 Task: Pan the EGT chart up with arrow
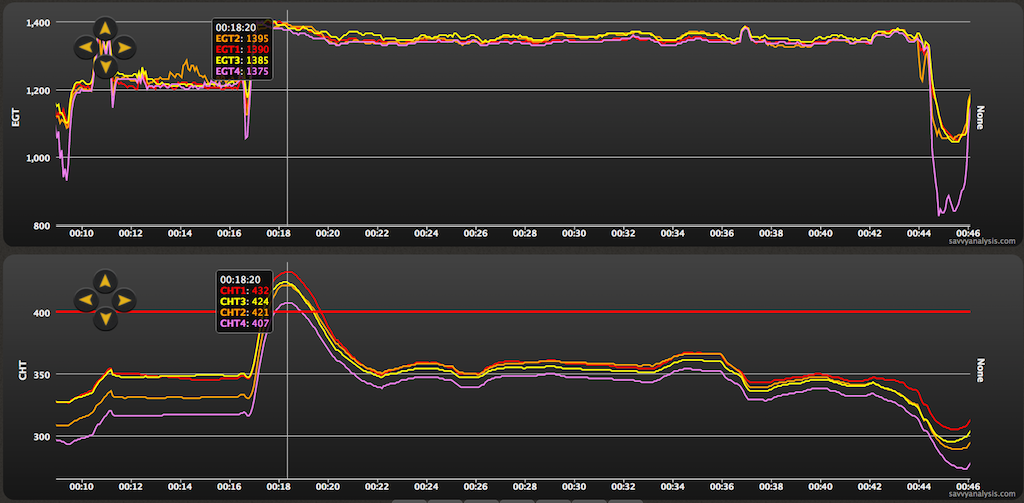(x=104, y=27)
